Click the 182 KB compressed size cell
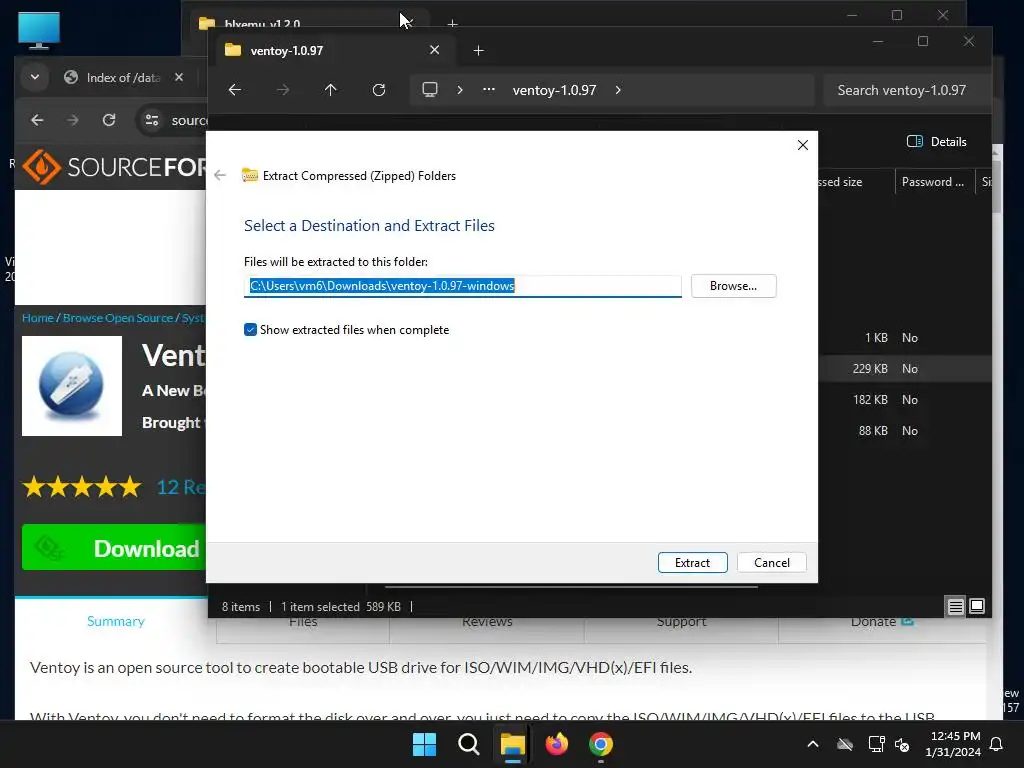Screen dimensions: 1024x768 (x=870, y=400)
